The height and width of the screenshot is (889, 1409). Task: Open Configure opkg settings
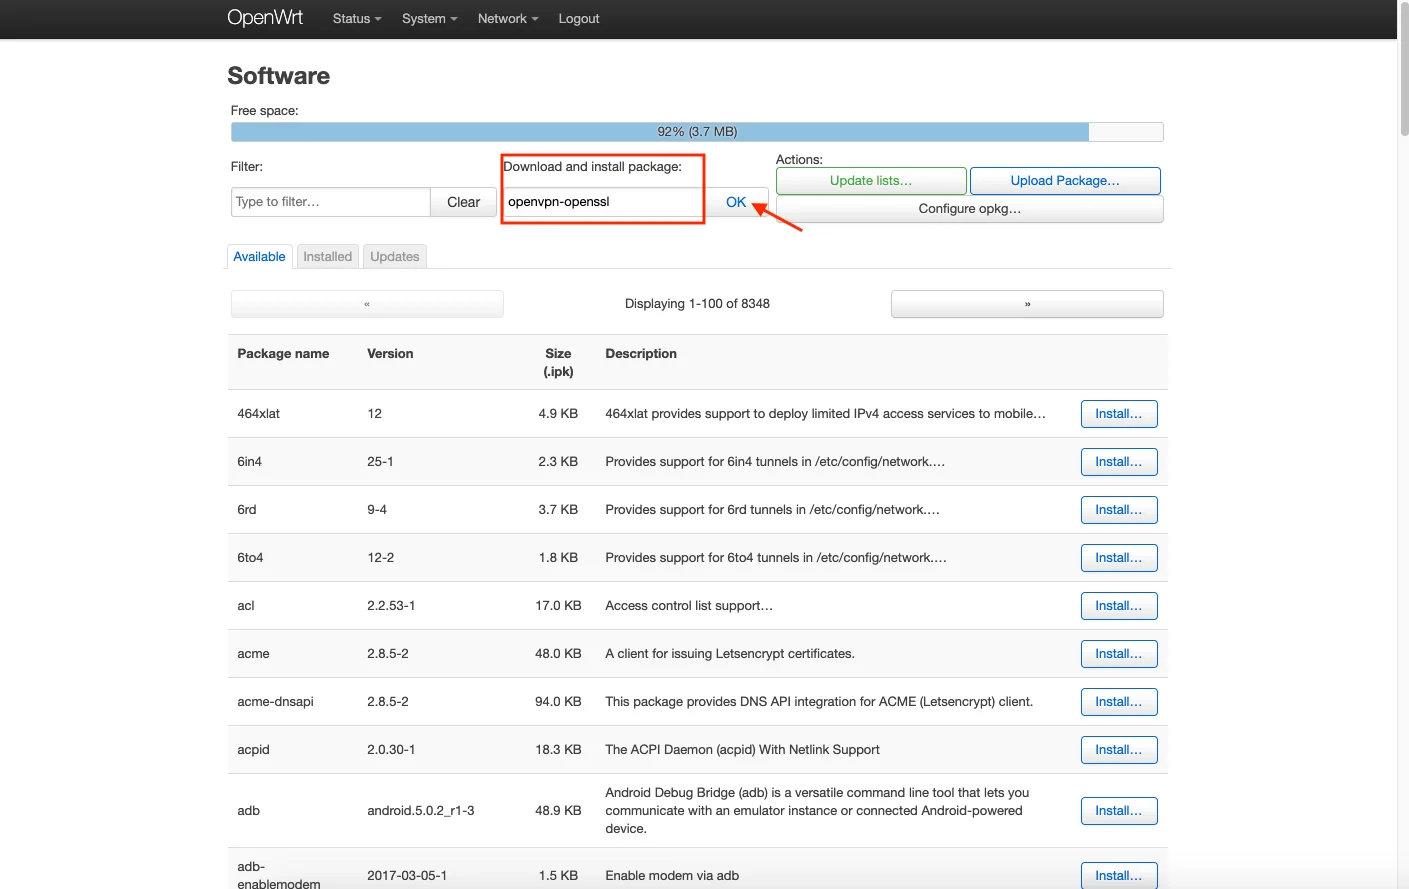pyautogui.click(x=969, y=209)
